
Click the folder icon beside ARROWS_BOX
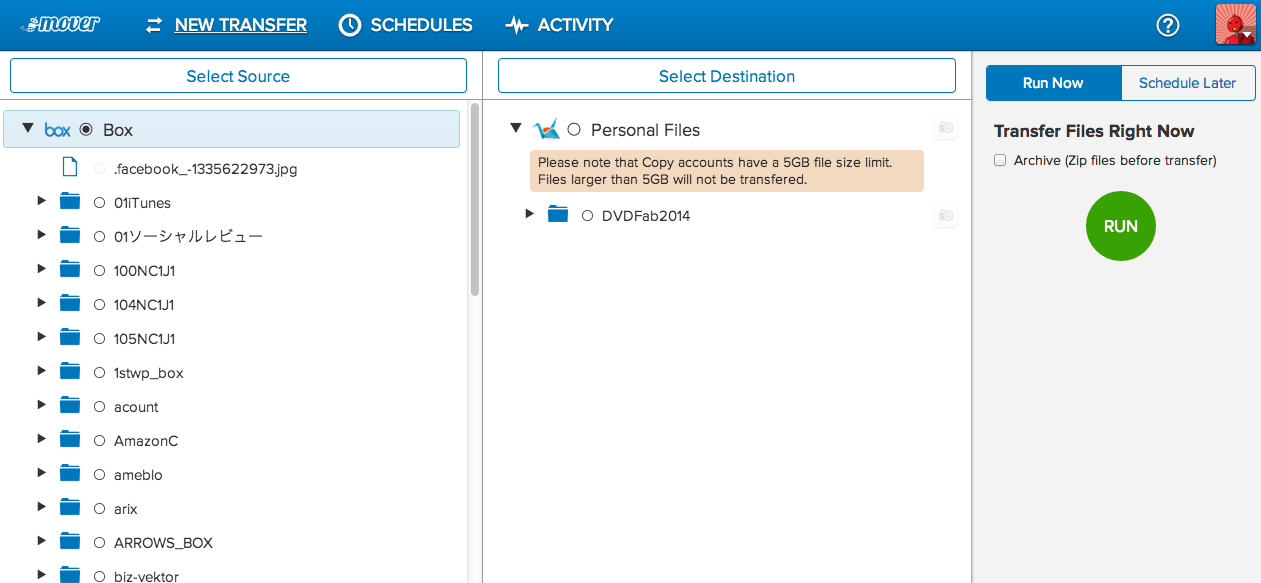69,542
